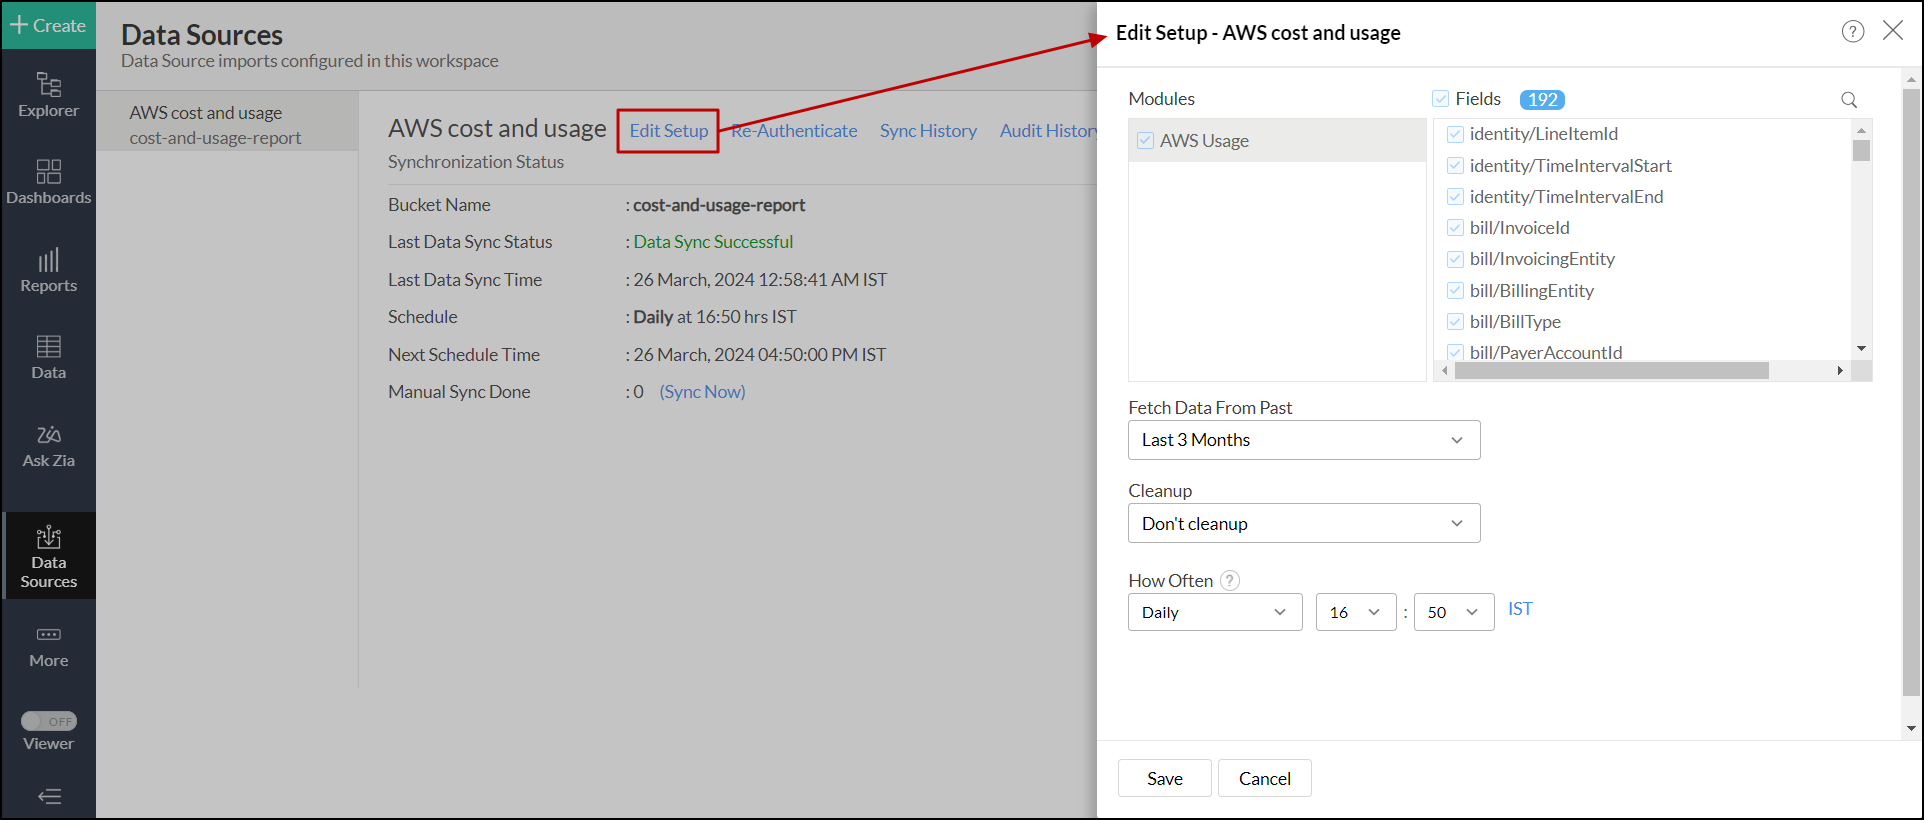Collapse the sidebar using bottom arrow icon

pyautogui.click(x=48, y=796)
